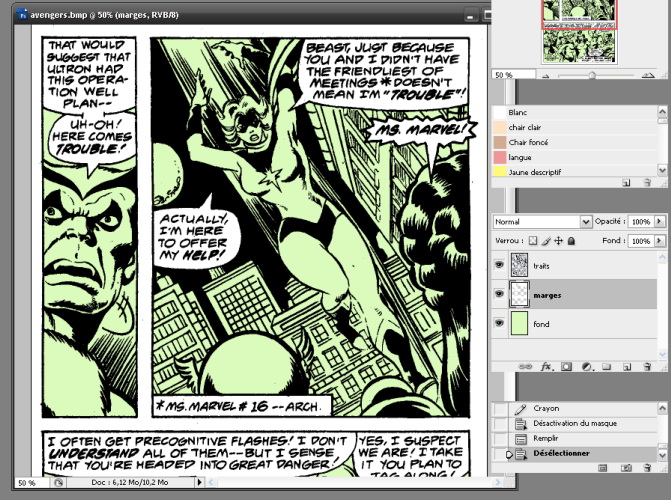Delete layer with Layers trash icon
This screenshot has height=500, width=671.
(x=647, y=366)
